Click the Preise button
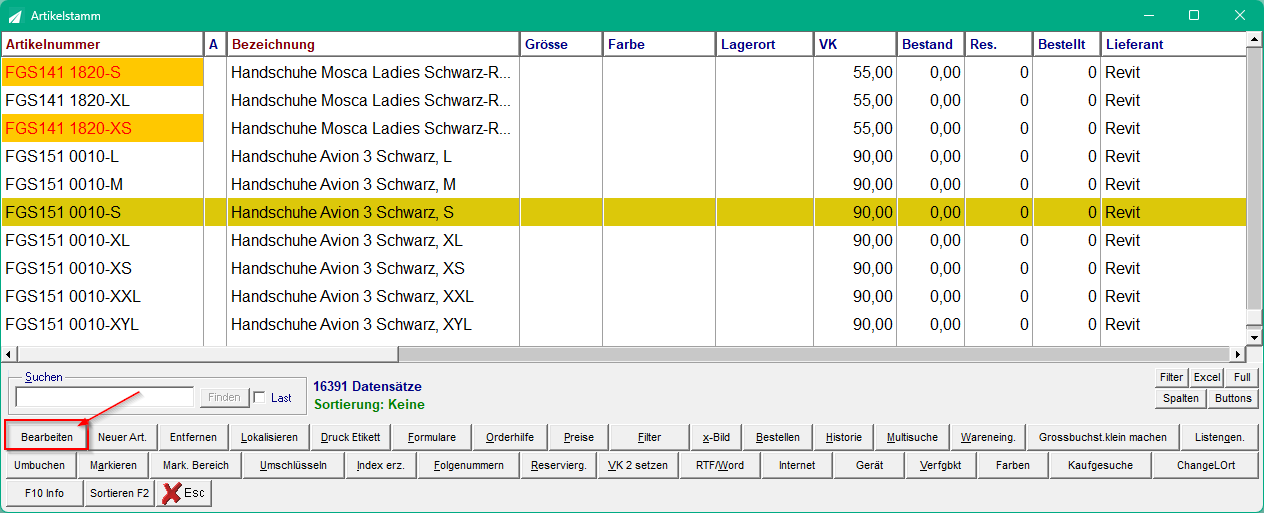1264x513 pixels. tap(579, 437)
